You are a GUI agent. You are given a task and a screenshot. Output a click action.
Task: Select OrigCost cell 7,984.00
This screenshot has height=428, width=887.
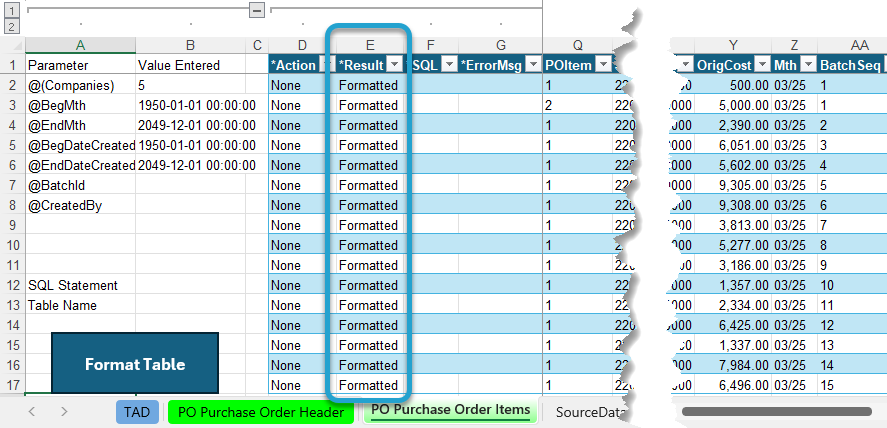(x=733, y=365)
